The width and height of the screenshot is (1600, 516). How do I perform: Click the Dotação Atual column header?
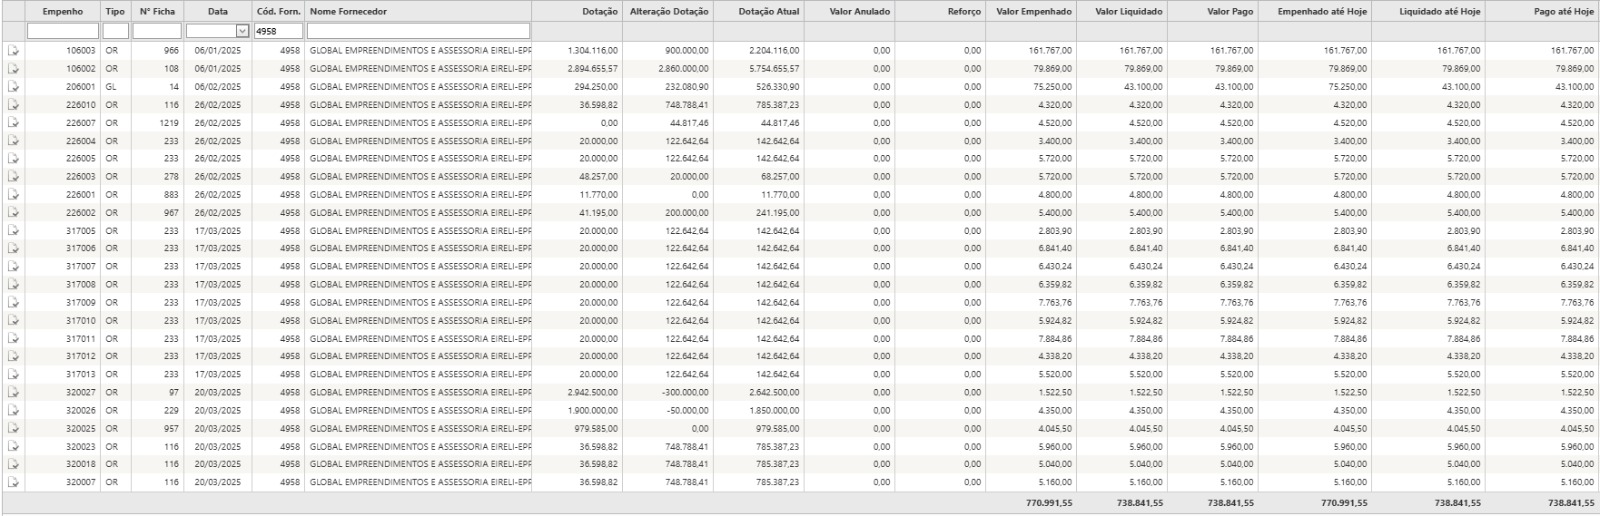[x=768, y=12]
